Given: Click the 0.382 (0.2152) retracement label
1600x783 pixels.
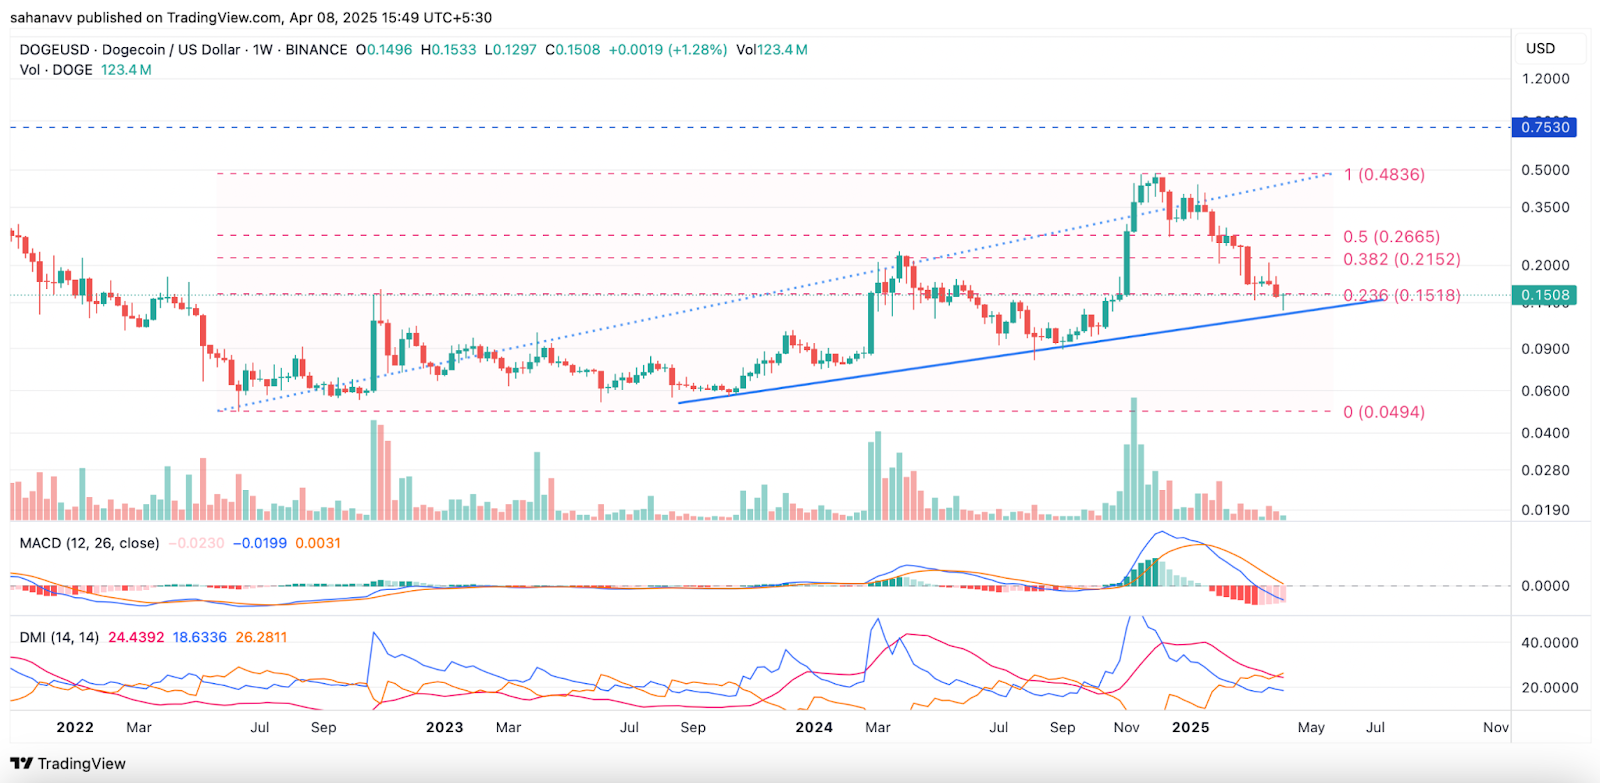Looking at the screenshot, I should 1401,260.
